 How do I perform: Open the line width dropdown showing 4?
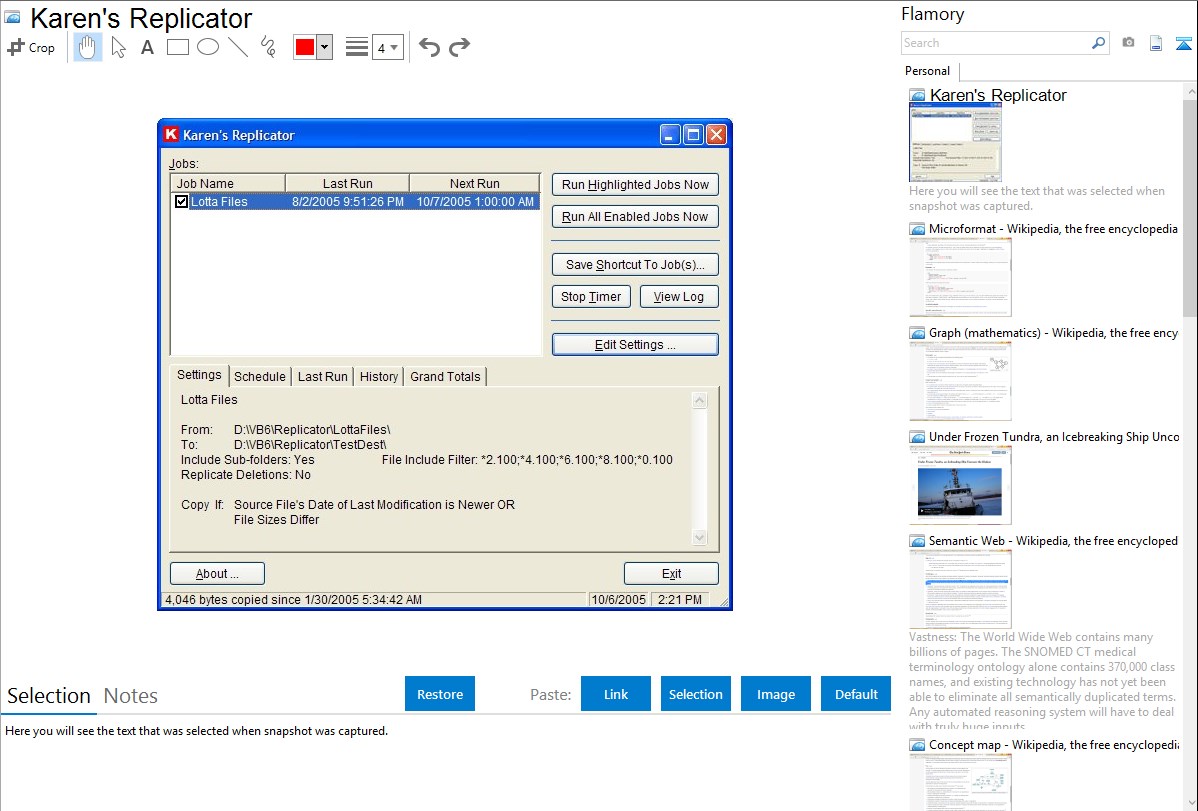387,47
